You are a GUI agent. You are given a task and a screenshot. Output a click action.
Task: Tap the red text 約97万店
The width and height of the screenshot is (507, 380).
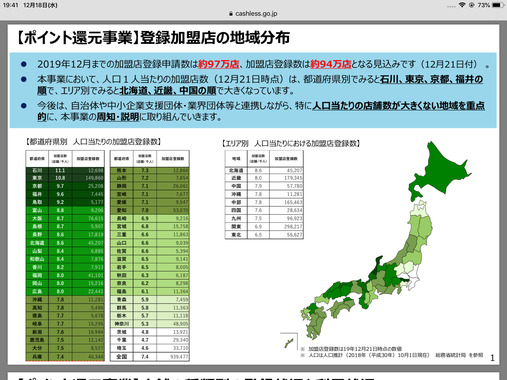[219, 64]
